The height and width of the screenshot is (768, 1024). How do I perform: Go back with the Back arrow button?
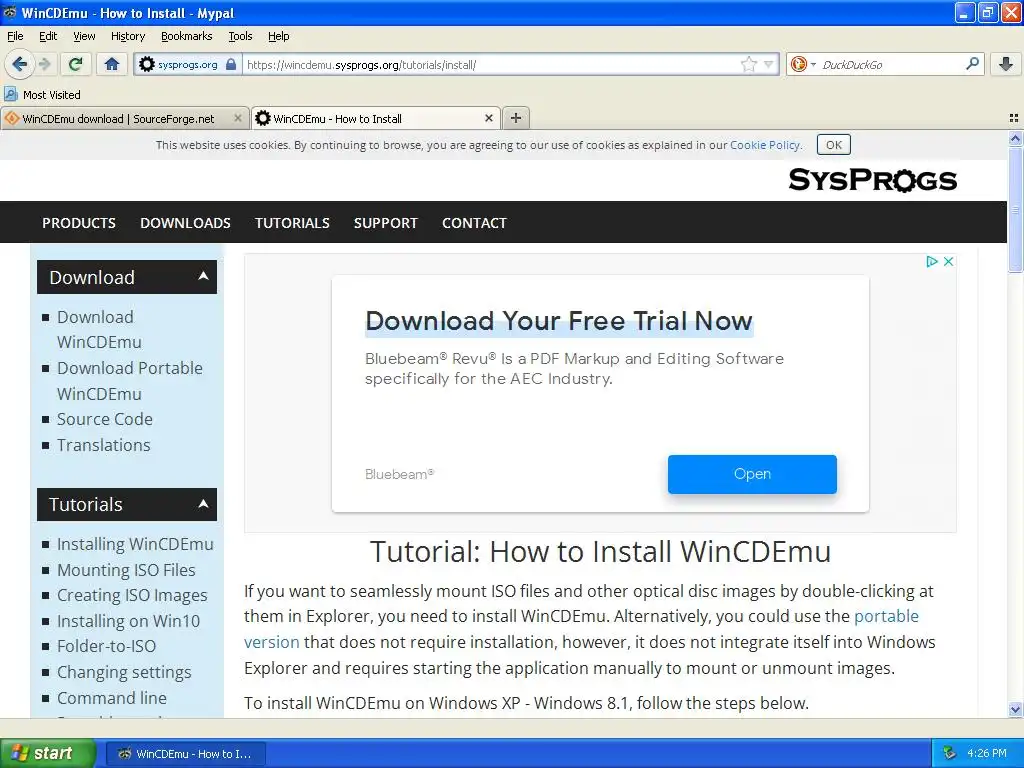point(19,64)
